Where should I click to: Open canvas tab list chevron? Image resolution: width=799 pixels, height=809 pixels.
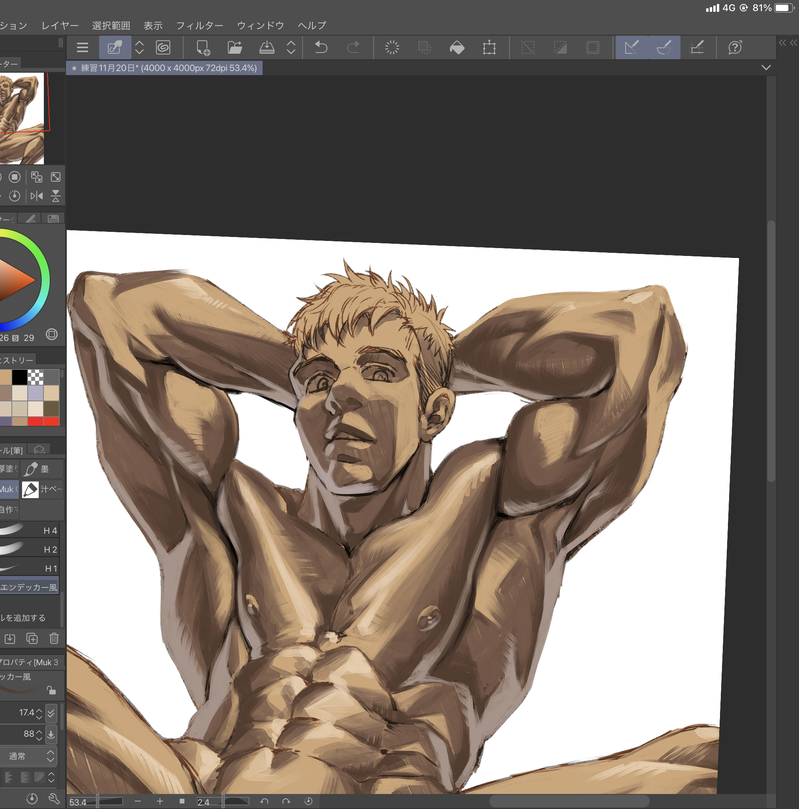coord(766,68)
